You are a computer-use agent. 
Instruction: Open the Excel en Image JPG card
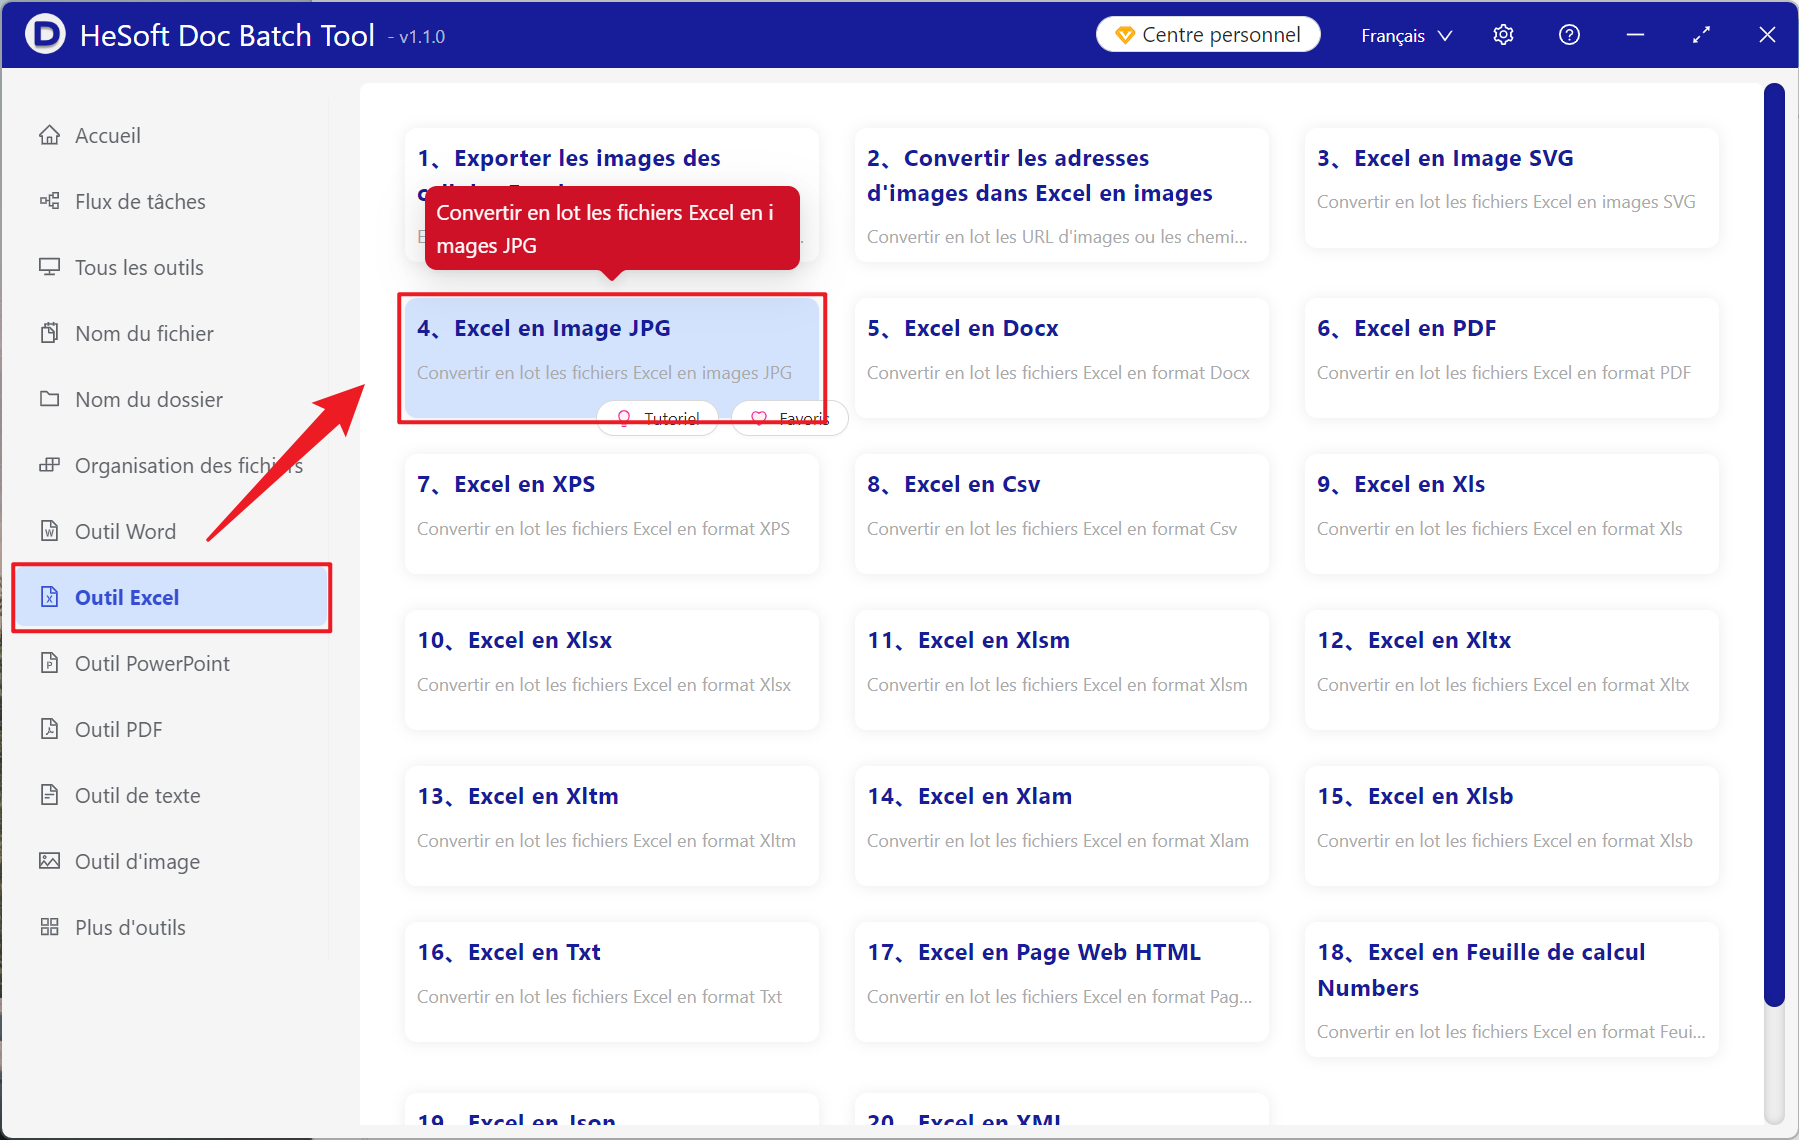pyautogui.click(x=612, y=358)
